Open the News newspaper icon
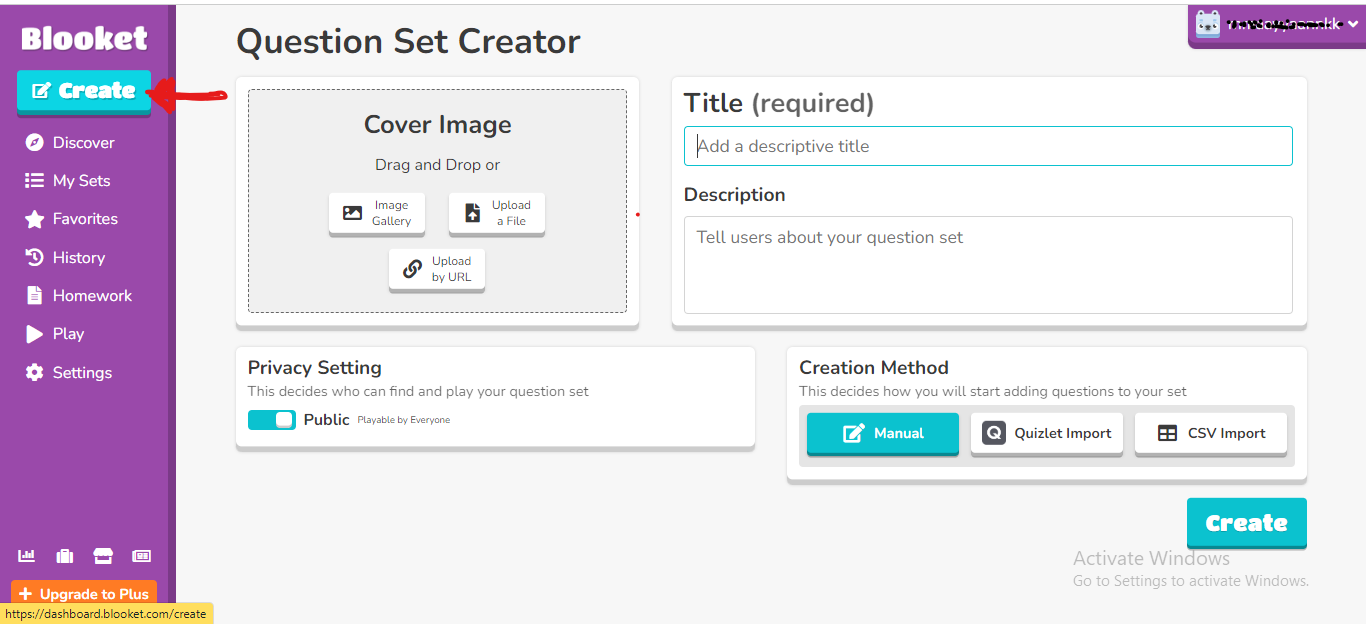1366x624 pixels. [141, 556]
